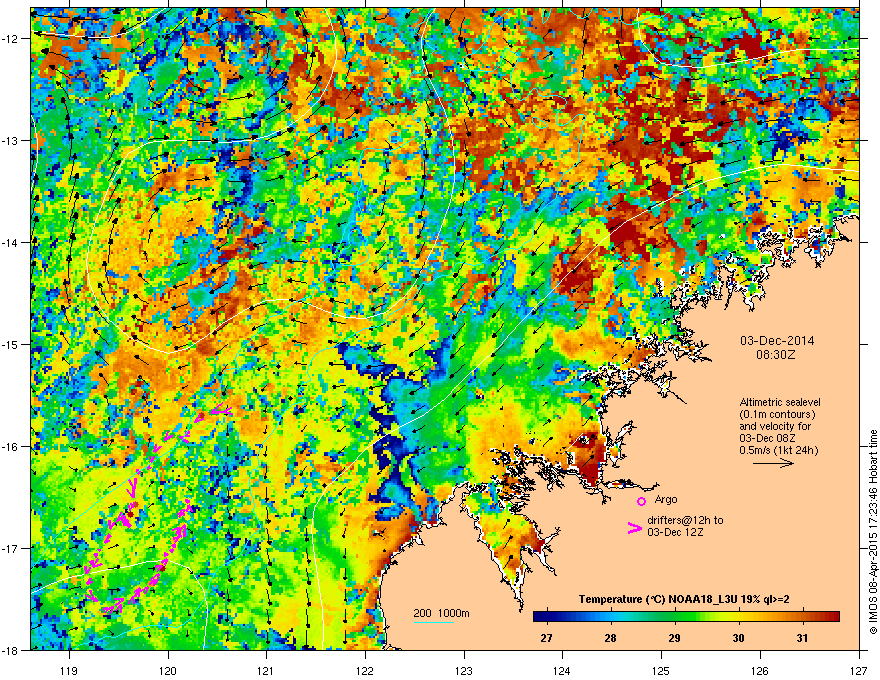Click the longitude axis label 119
Viewport: 880px width, 680px height.
pyautogui.click(x=69, y=670)
